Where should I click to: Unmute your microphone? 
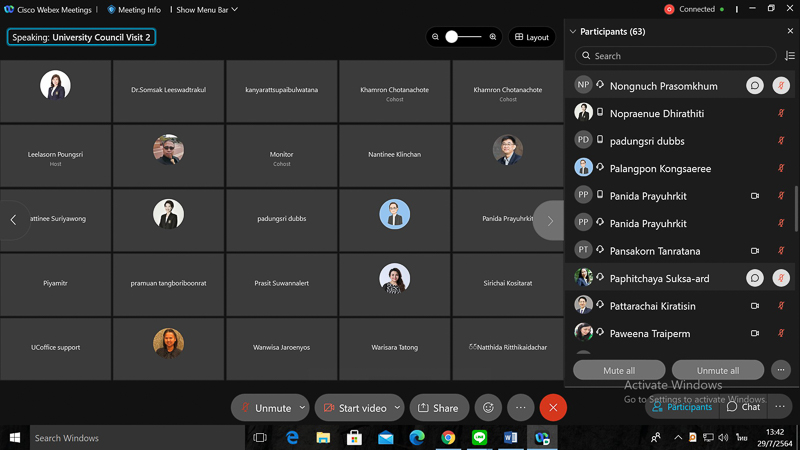(264, 408)
